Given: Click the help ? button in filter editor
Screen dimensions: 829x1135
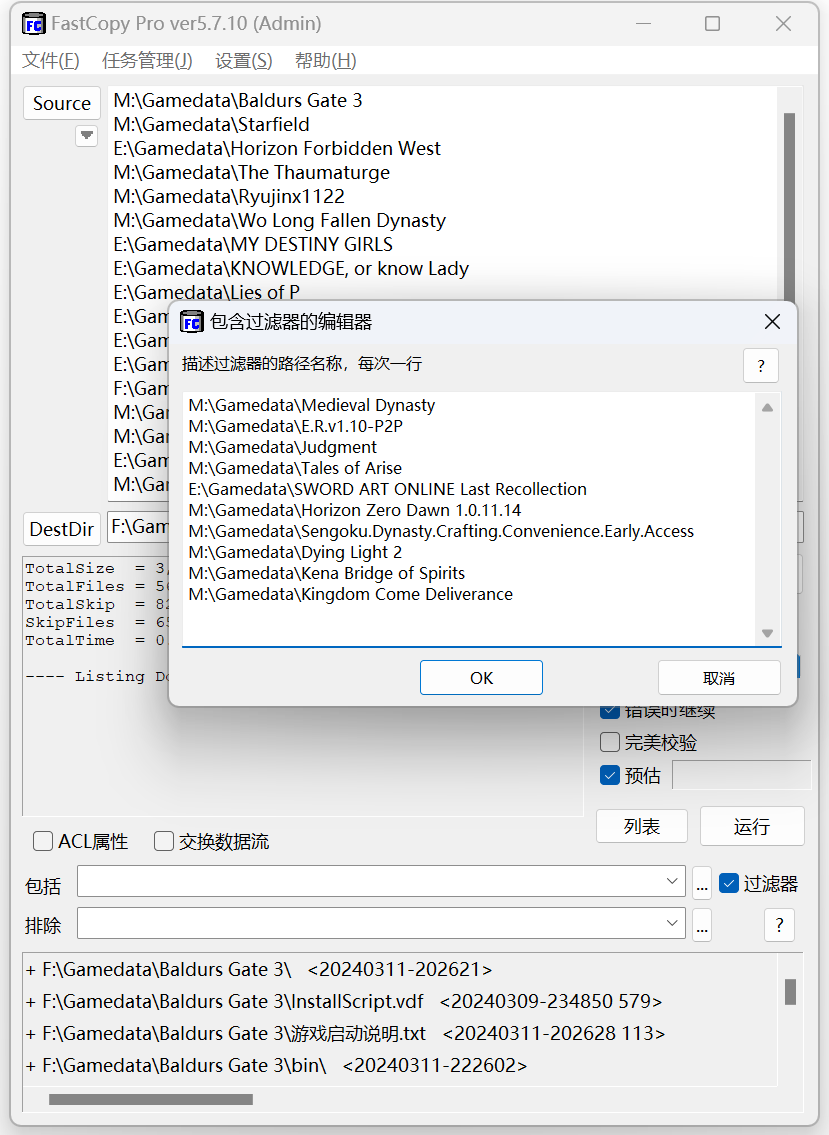Looking at the screenshot, I should 760,366.
